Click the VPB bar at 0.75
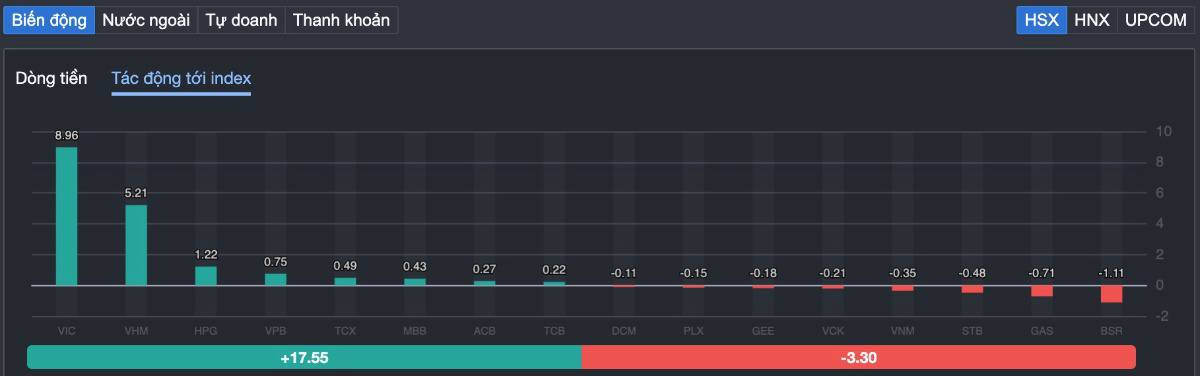 (x=275, y=280)
